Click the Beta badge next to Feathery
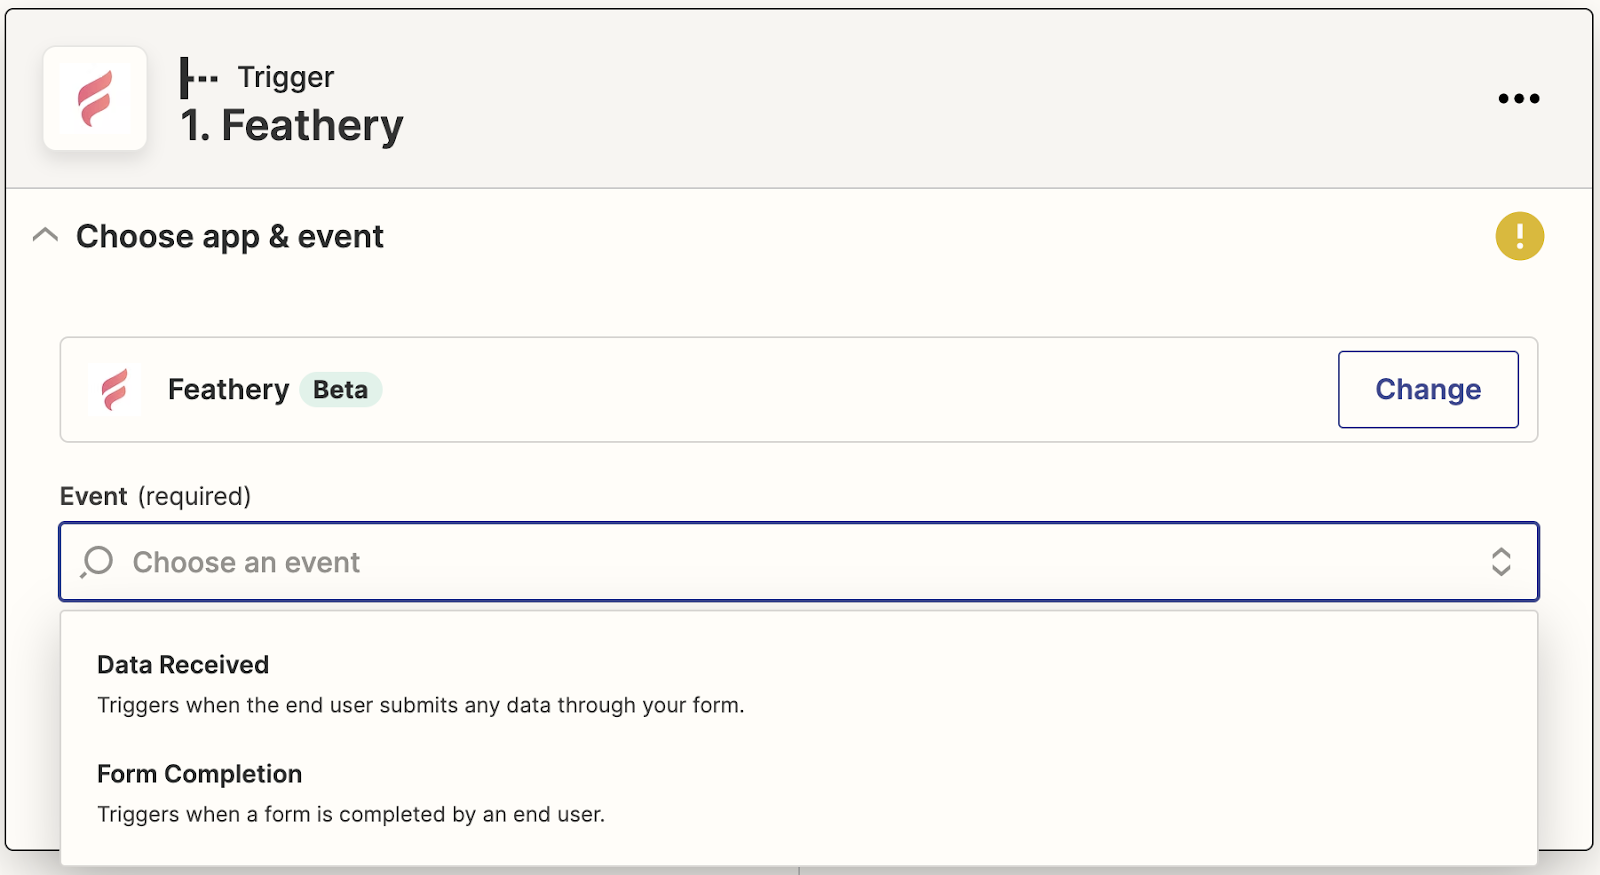Screen dimensions: 1600x875 (x=340, y=389)
